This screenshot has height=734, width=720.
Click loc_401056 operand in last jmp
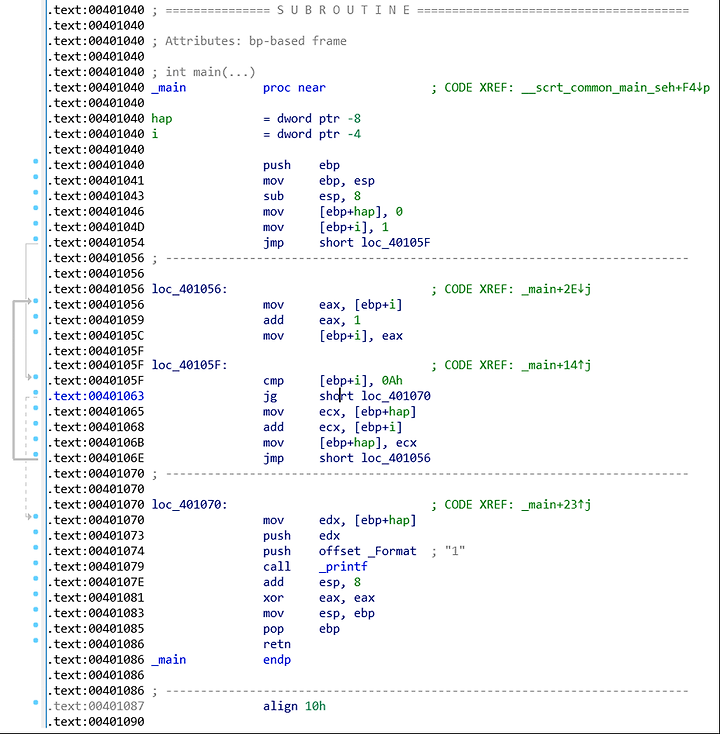click(396, 458)
